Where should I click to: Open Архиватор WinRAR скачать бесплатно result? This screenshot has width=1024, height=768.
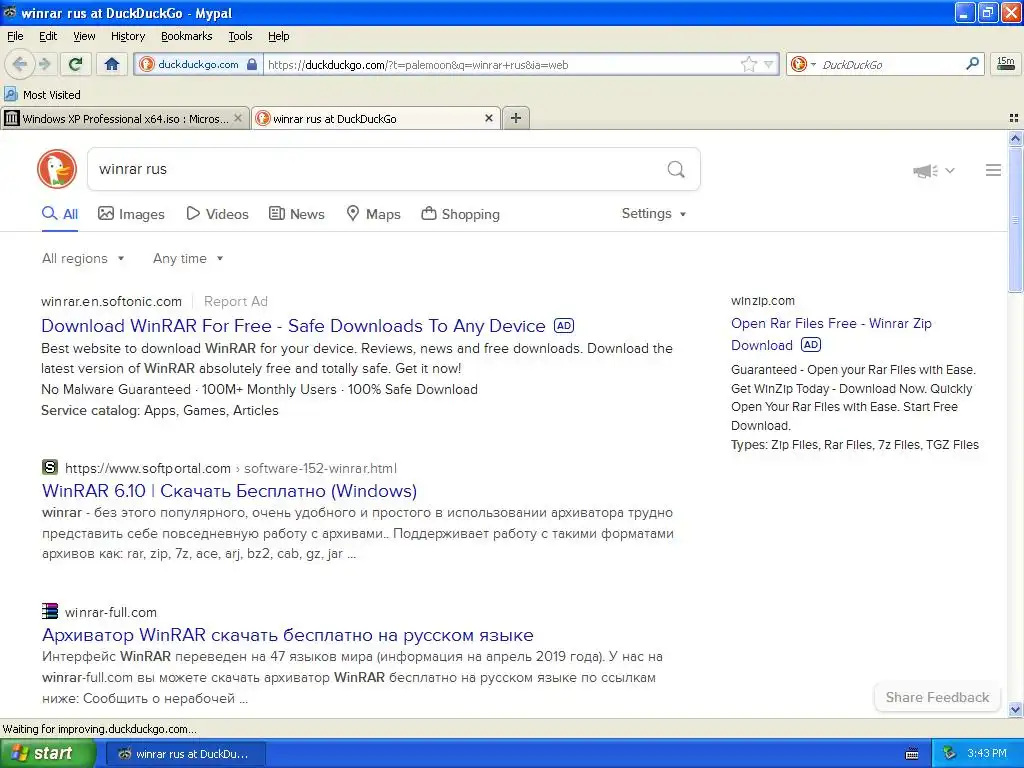287,635
